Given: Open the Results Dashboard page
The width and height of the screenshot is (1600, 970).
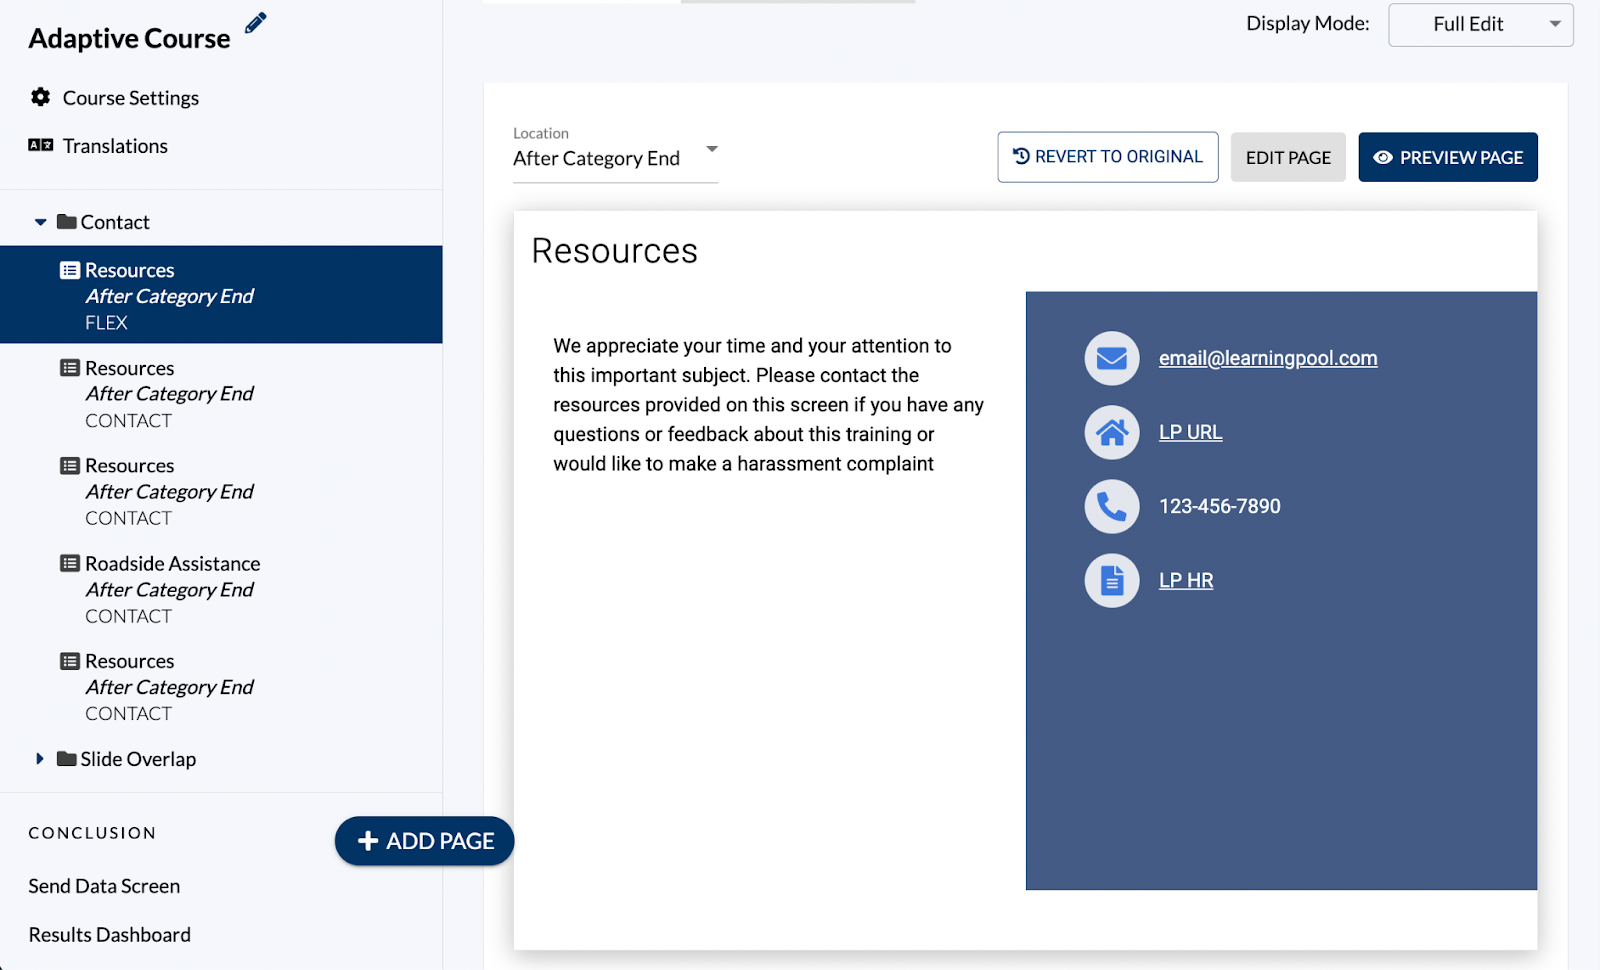Looking at the screenshot, I should (x=109, y=934).
